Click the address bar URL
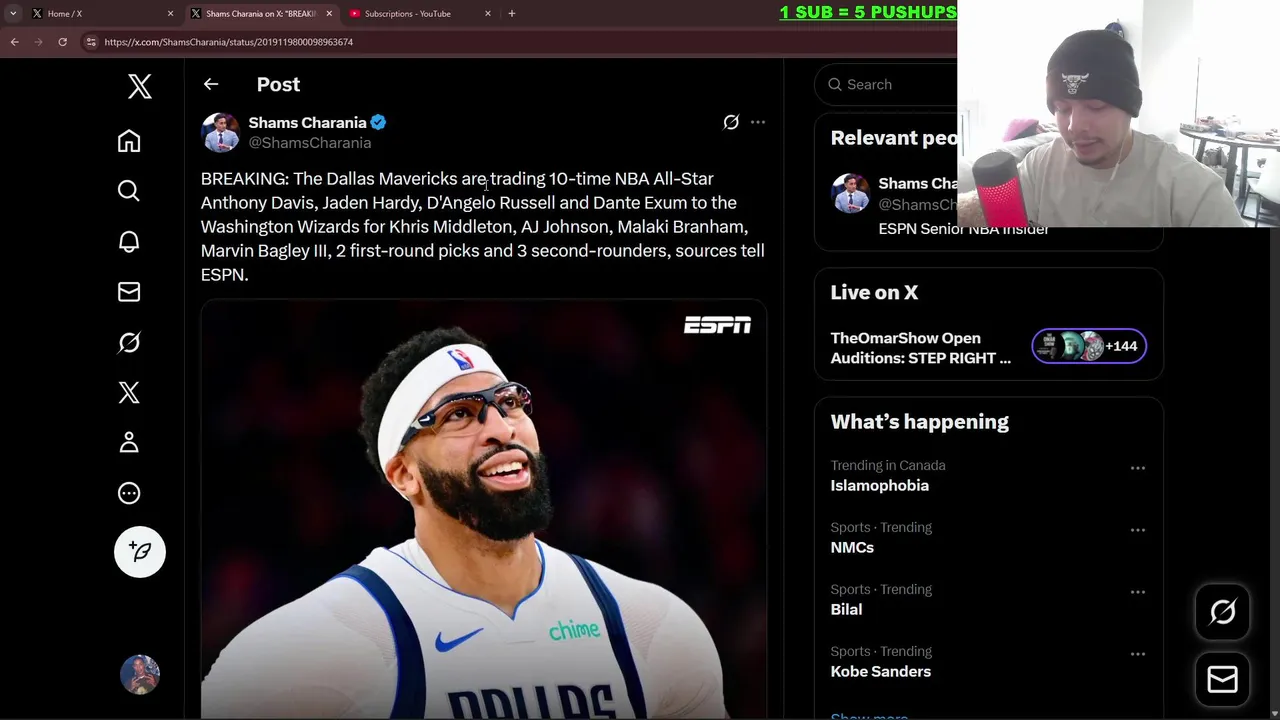The width and height of the screenshot is (1280, 720). 228,42
